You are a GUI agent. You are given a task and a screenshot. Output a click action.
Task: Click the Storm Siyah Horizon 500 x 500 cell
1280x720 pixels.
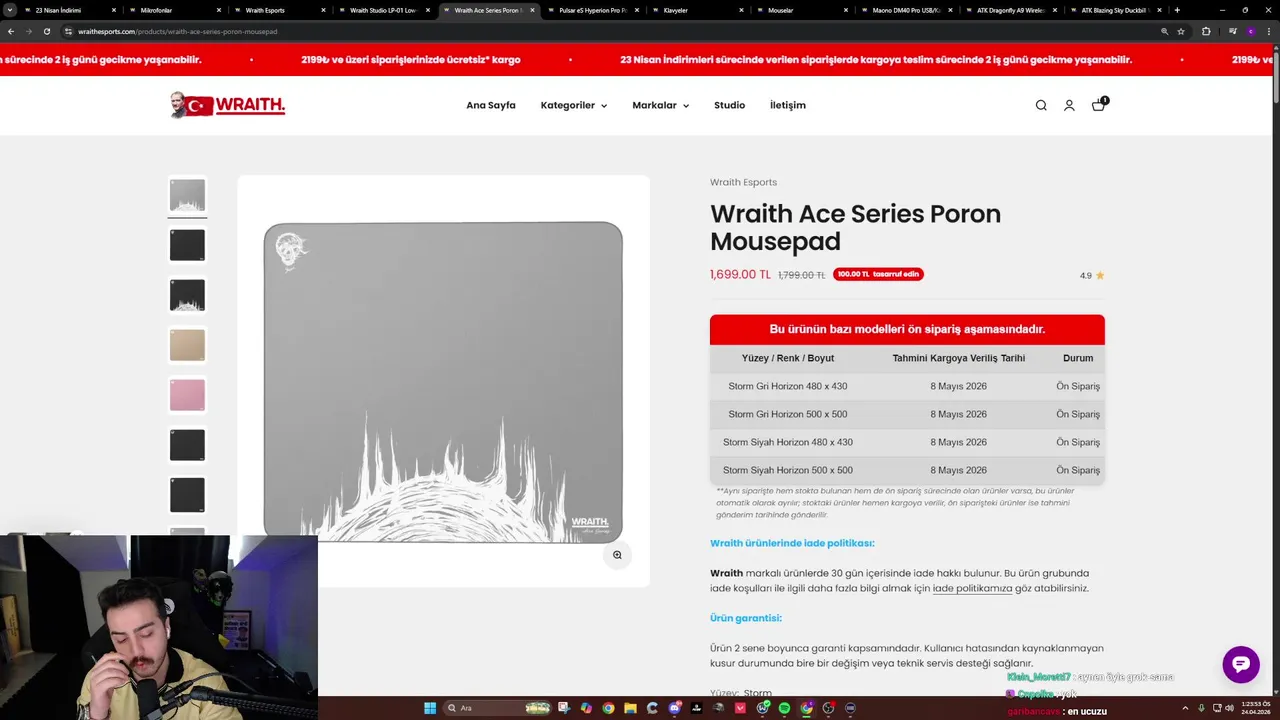click(788, 470)
